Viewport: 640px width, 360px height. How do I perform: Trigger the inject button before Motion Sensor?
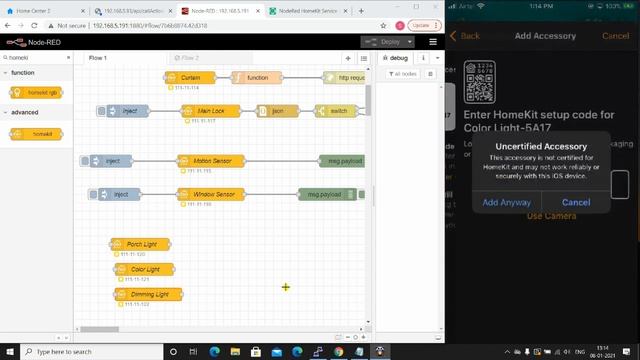tap(85, 161)
